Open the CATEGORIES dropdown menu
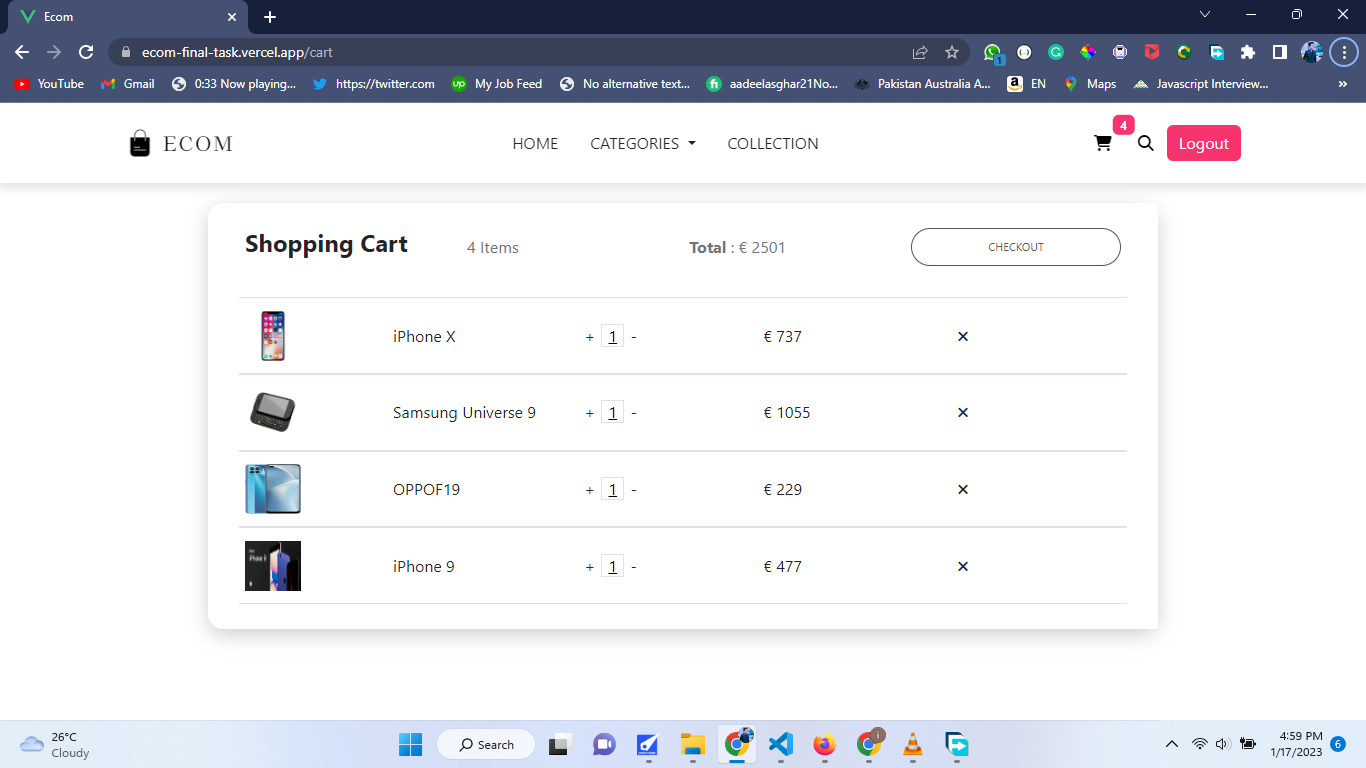1366x768 pixels. coord(642,143)
